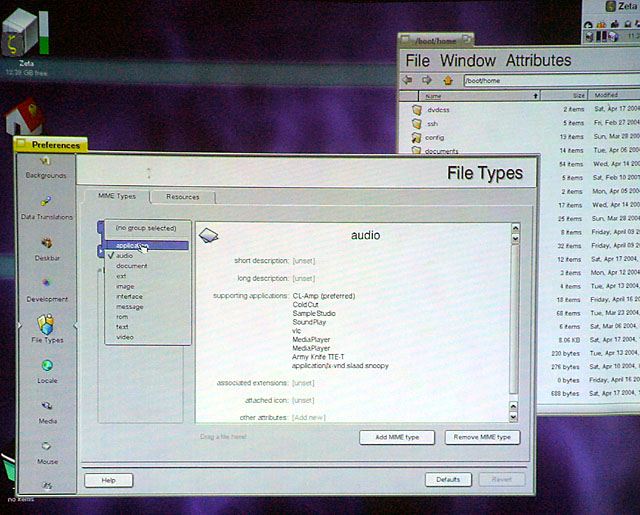640x515 pixels.
Task: Open the Window menu in file browser
Action: 467,60
